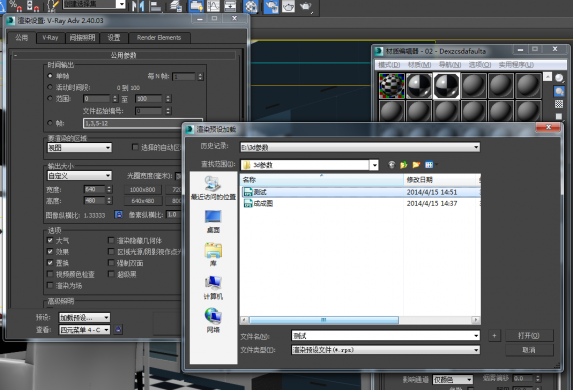Click the Render Setup teapot icon
The height and width of the screenshot is (390, 573).
[x=271, y=6]
